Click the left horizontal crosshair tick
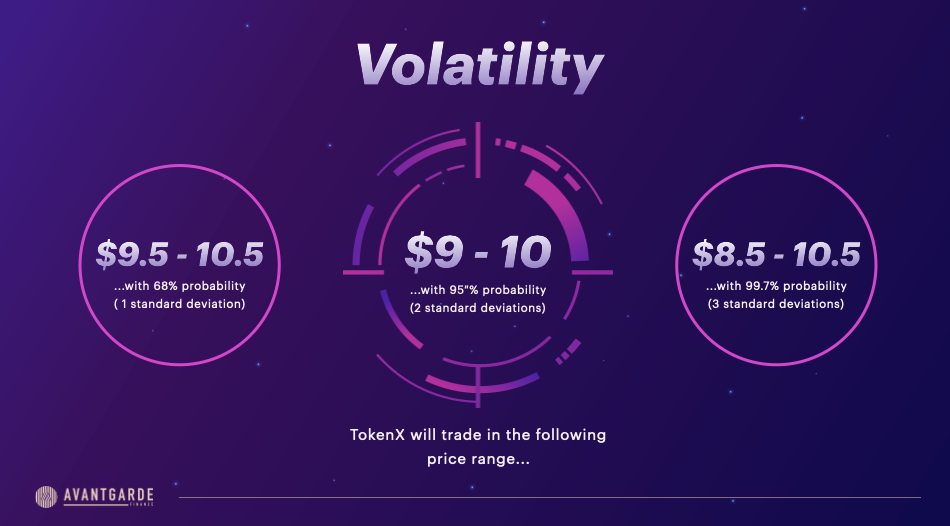This screenshot has height=526, width=950. pos(364,273)
